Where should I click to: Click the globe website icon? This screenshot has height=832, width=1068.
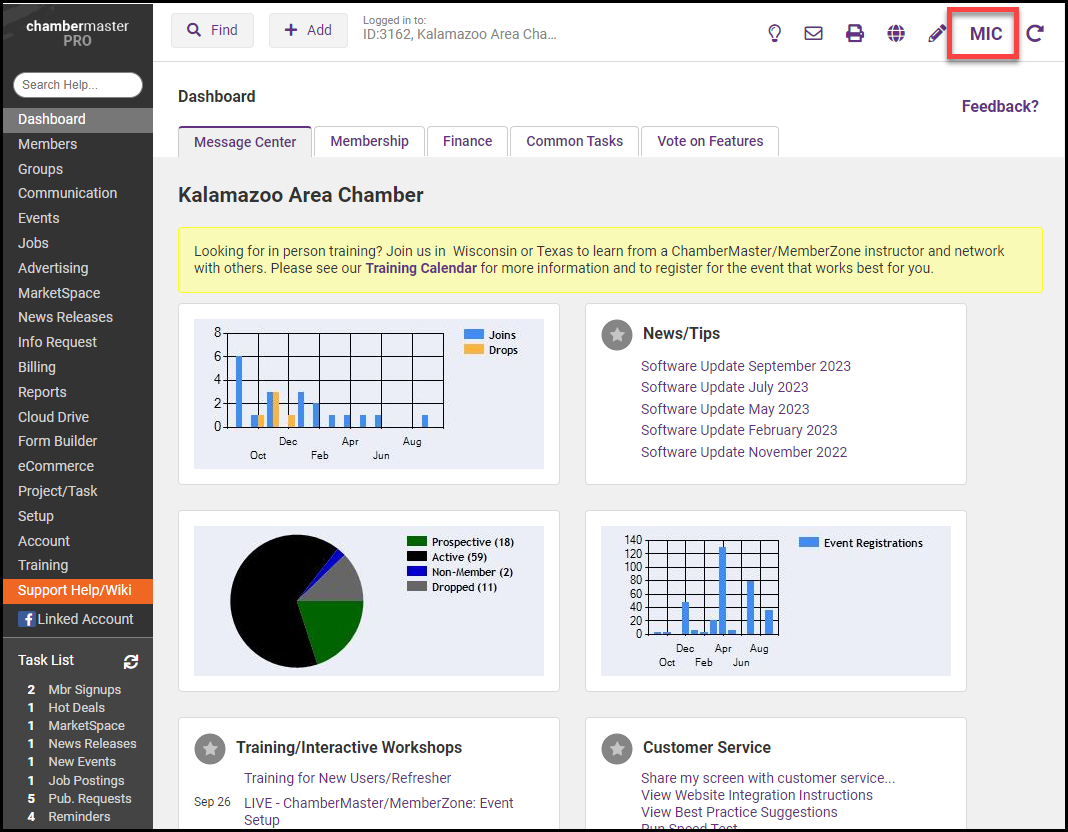(896, 33)
